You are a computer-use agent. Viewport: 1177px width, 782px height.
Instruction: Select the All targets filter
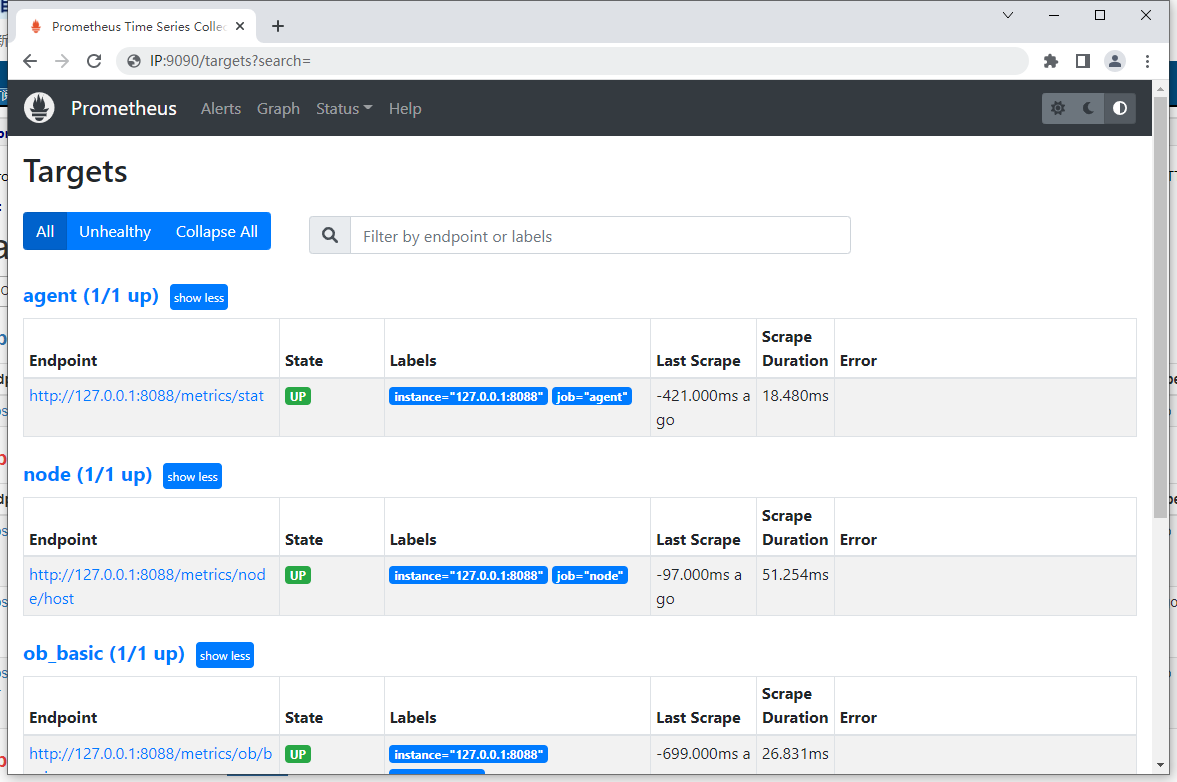(x=45, y=231)
